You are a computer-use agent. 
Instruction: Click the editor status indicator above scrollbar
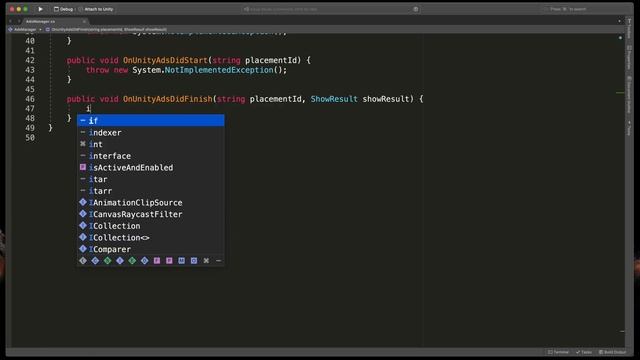pos(620,38)
